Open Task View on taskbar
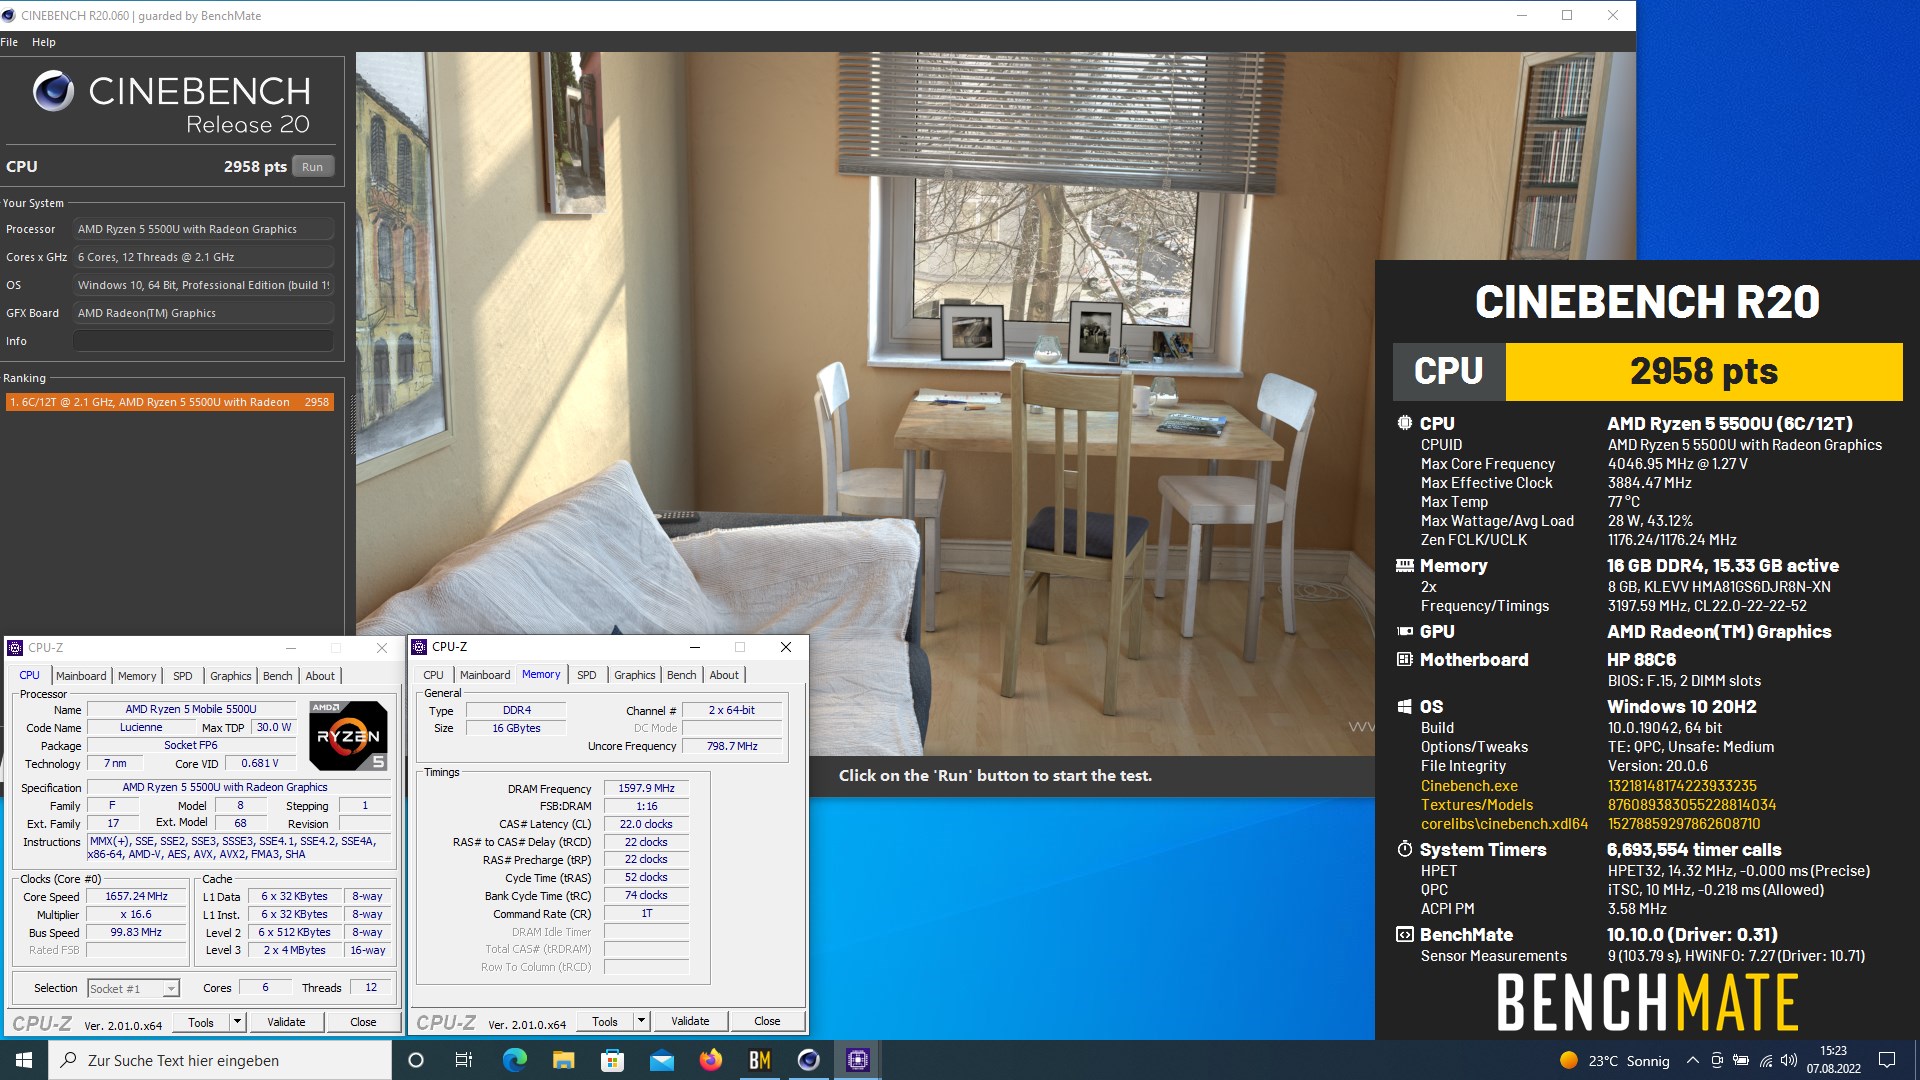This screenshot has width=1920, height=1080. (464, 1060)
